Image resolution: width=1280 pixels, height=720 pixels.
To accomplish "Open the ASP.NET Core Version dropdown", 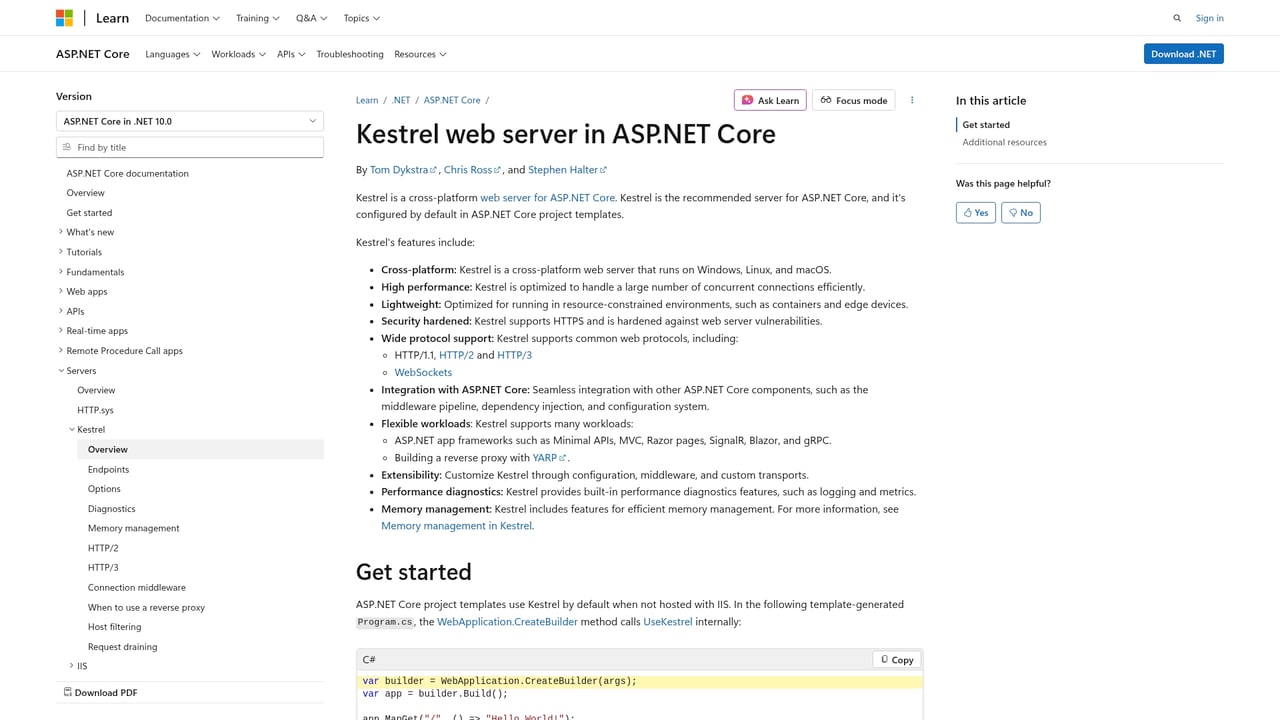I will [x=189, y=120].
